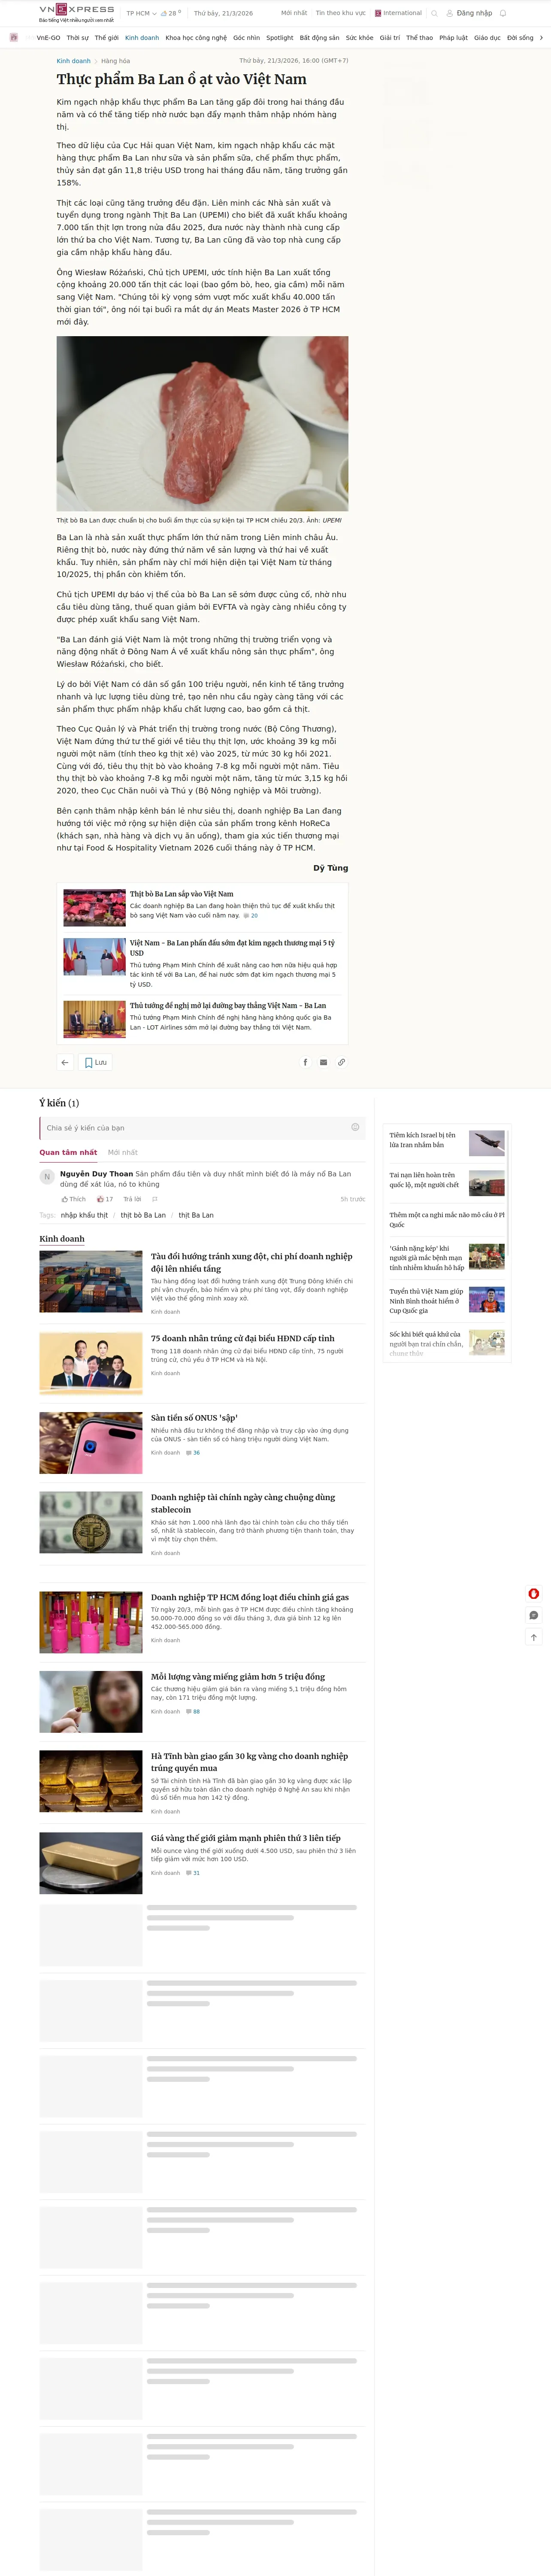Jump to top with the arrow button
551x2576 pixels.
(x=533, y=1637)
